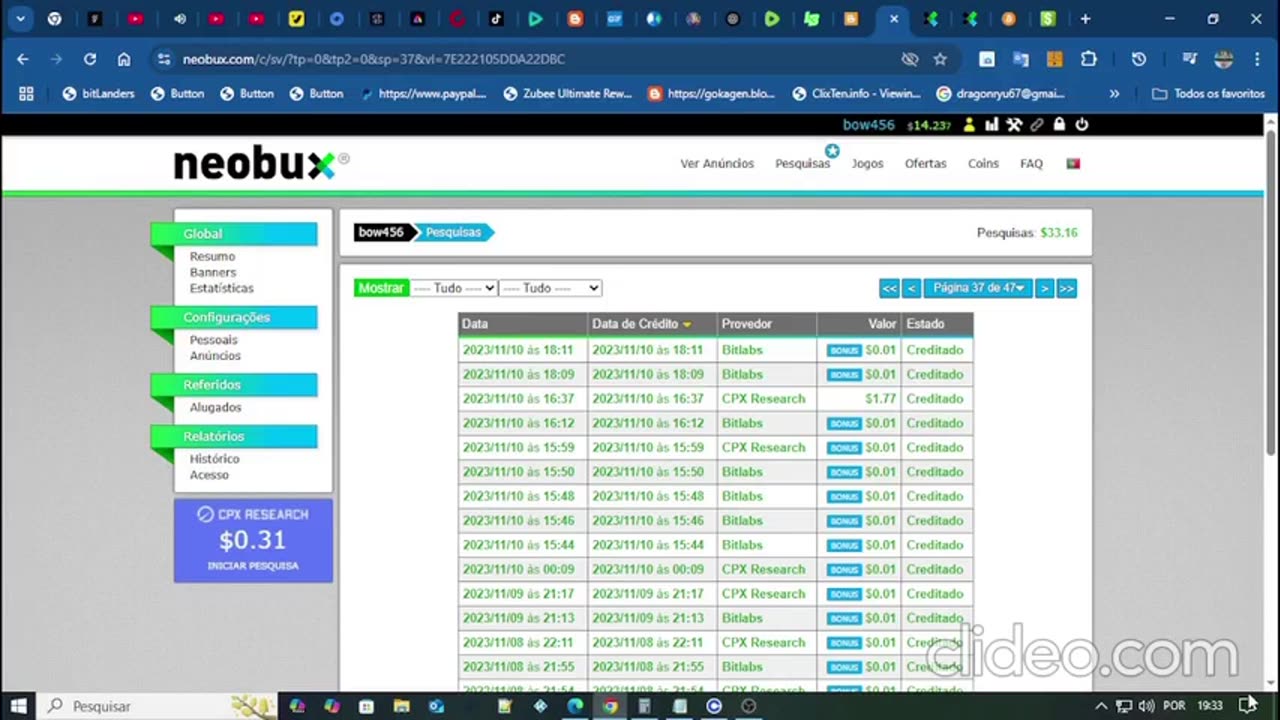The width and height of the screenshot is (1280, 720).
Task: Jump to the last page with >>
Action: (x=1066, y=288)
